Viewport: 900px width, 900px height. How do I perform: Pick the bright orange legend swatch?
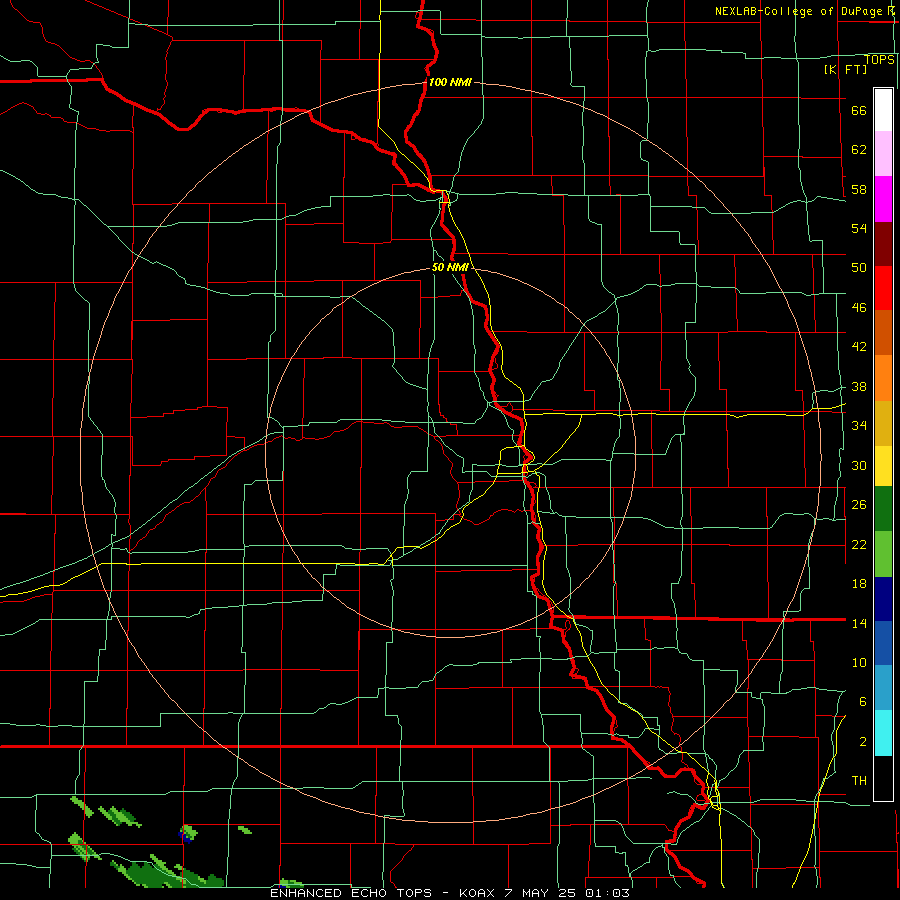(x=883, y=378)
